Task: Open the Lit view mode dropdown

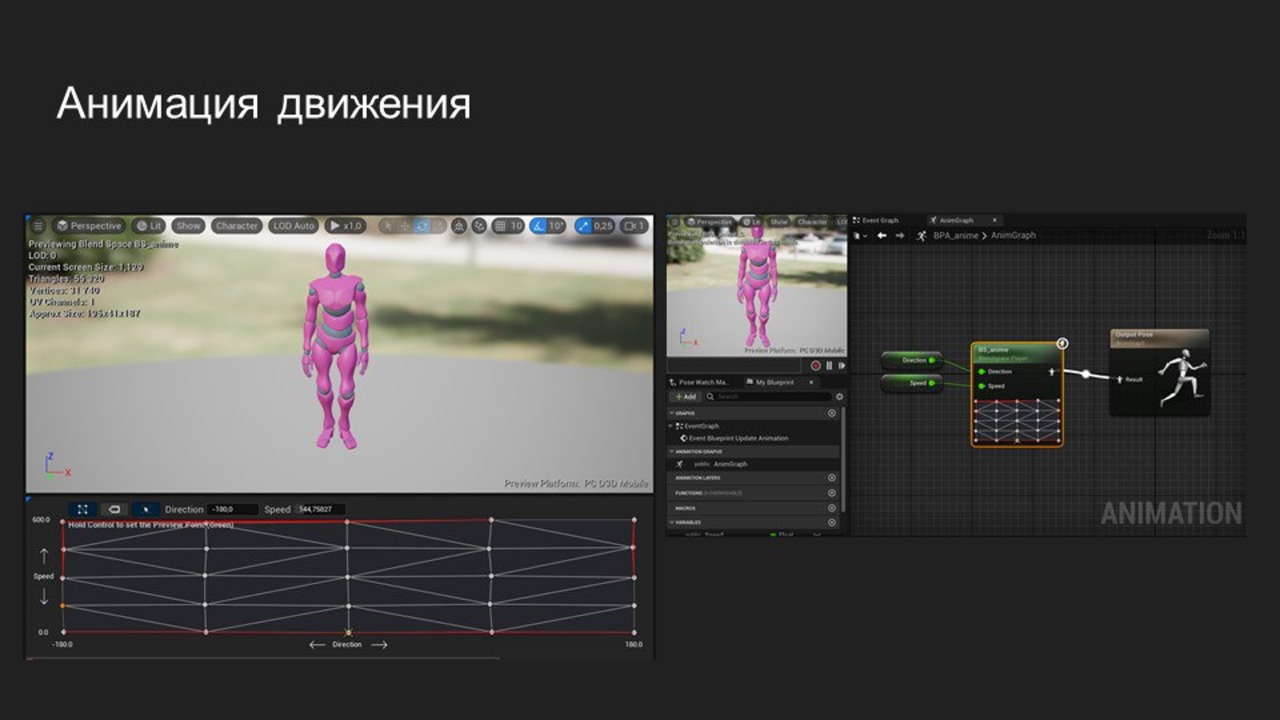Action: click(x=148, y=226)
